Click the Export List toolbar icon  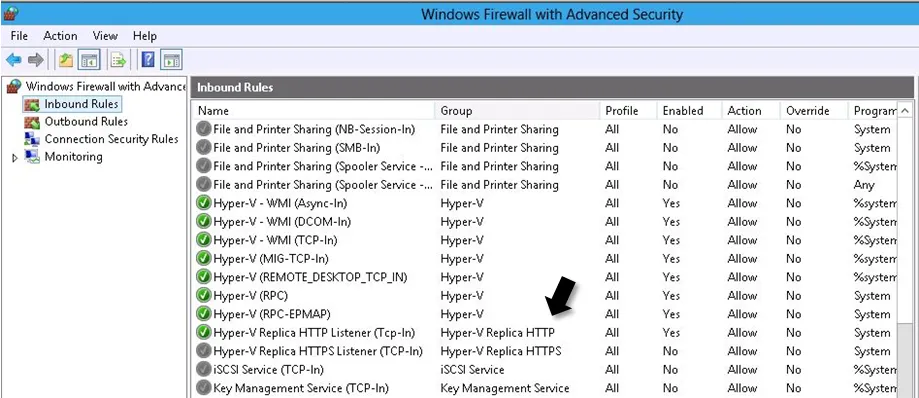(x=119, y=59)
